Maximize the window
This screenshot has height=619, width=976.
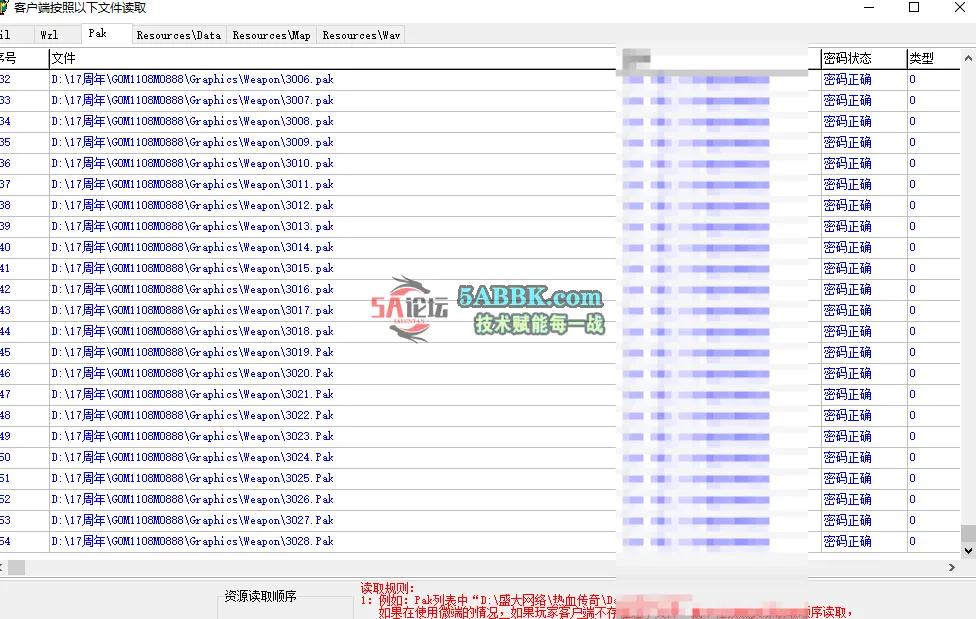pos(914,7)
